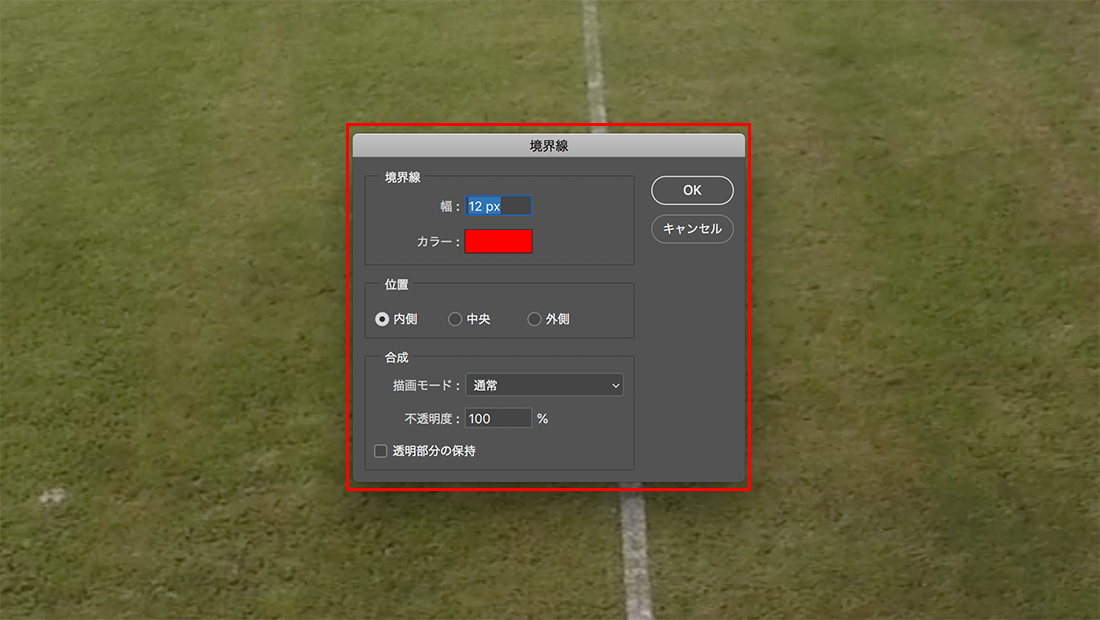
Task: Choose the 中央 position radio button
Action: coord(455,319)
